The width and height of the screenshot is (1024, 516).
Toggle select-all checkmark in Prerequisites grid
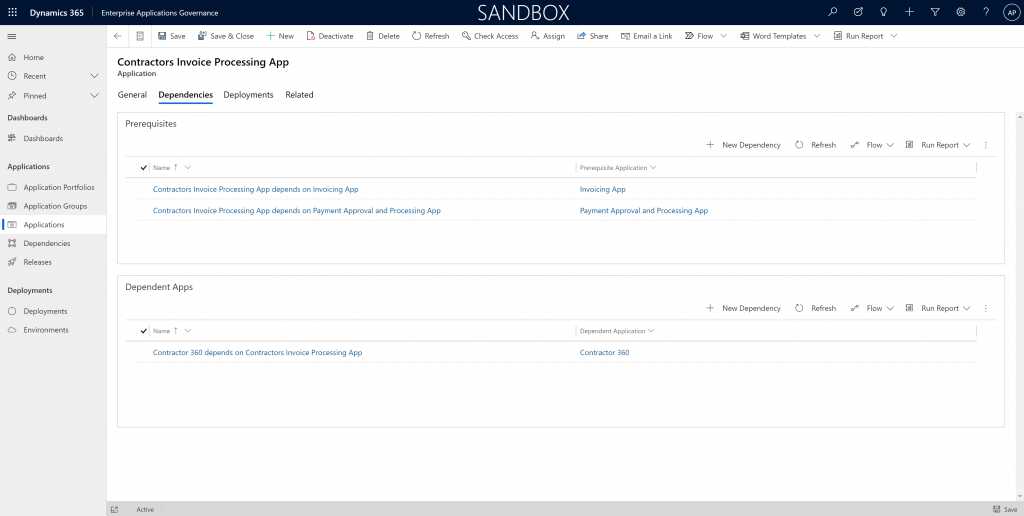point(144,168)
